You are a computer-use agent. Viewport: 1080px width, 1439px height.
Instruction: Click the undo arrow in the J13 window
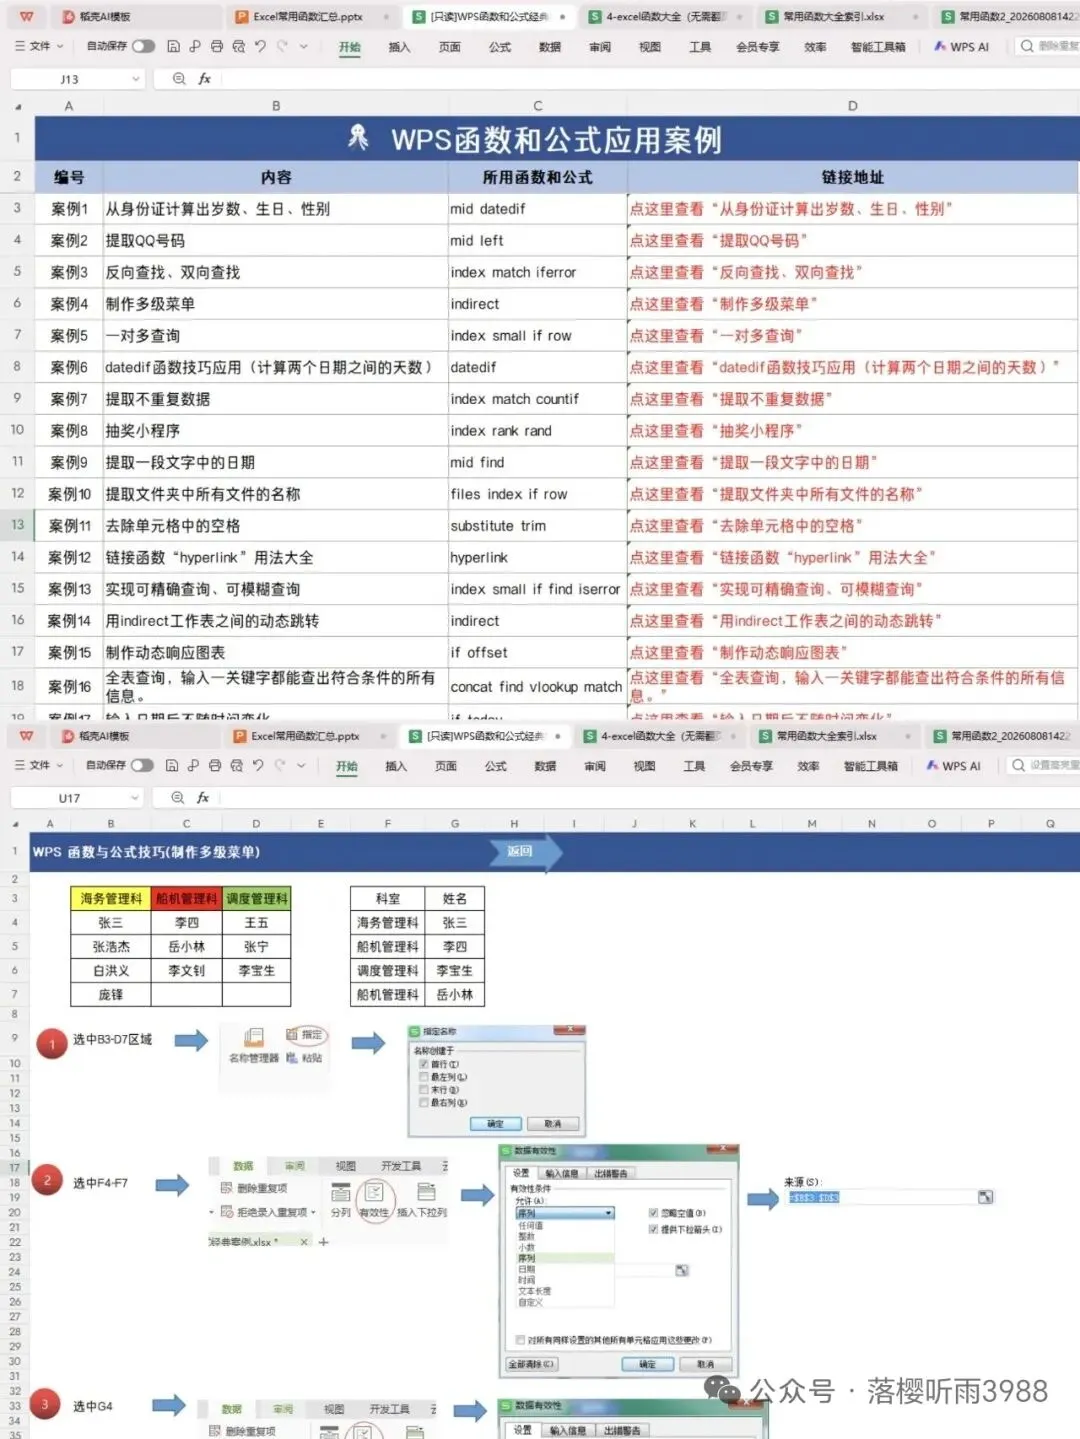point(260,46)
